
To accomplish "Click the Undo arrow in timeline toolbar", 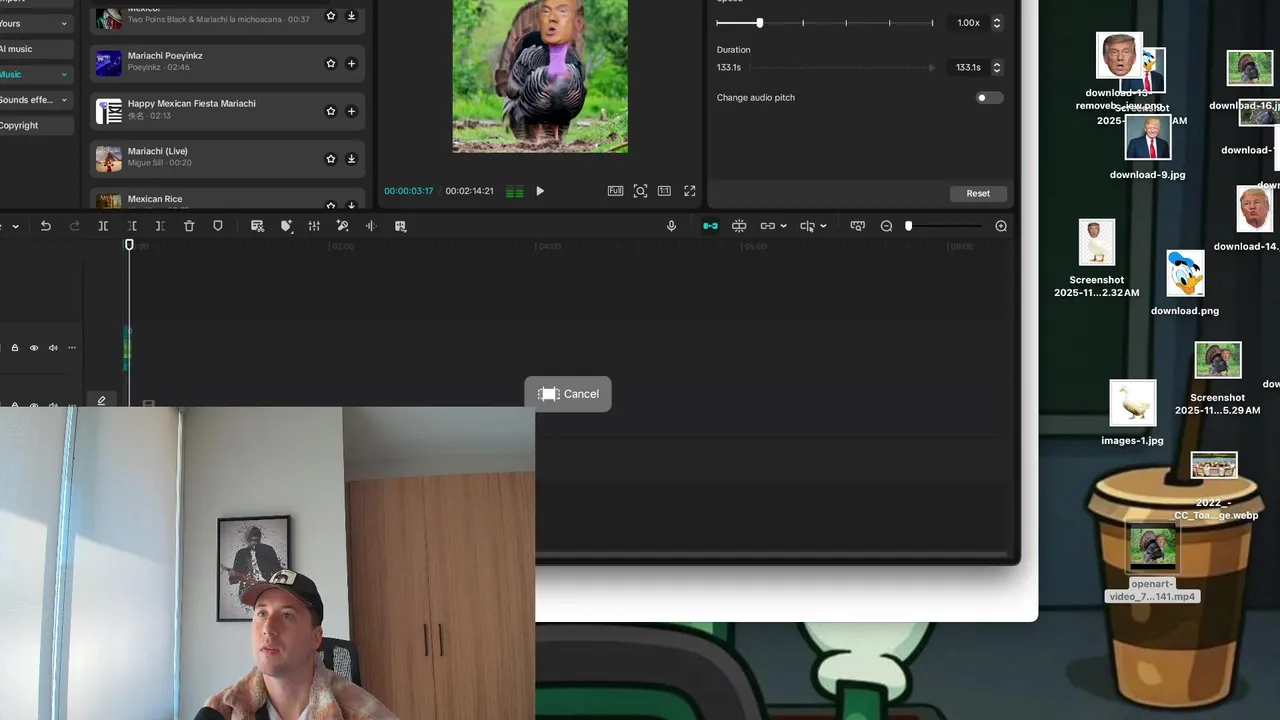I will (45, 226).
